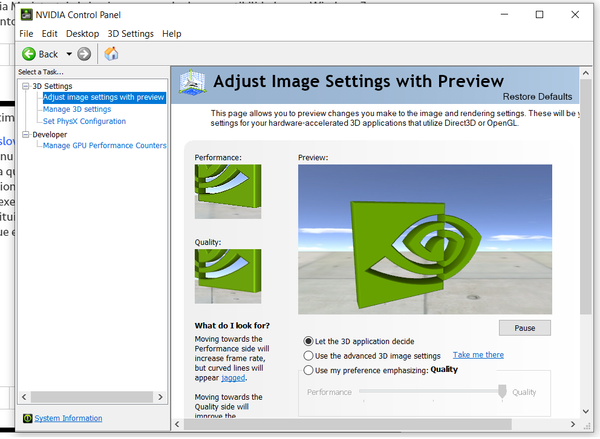Click the System Information icon

27,418
